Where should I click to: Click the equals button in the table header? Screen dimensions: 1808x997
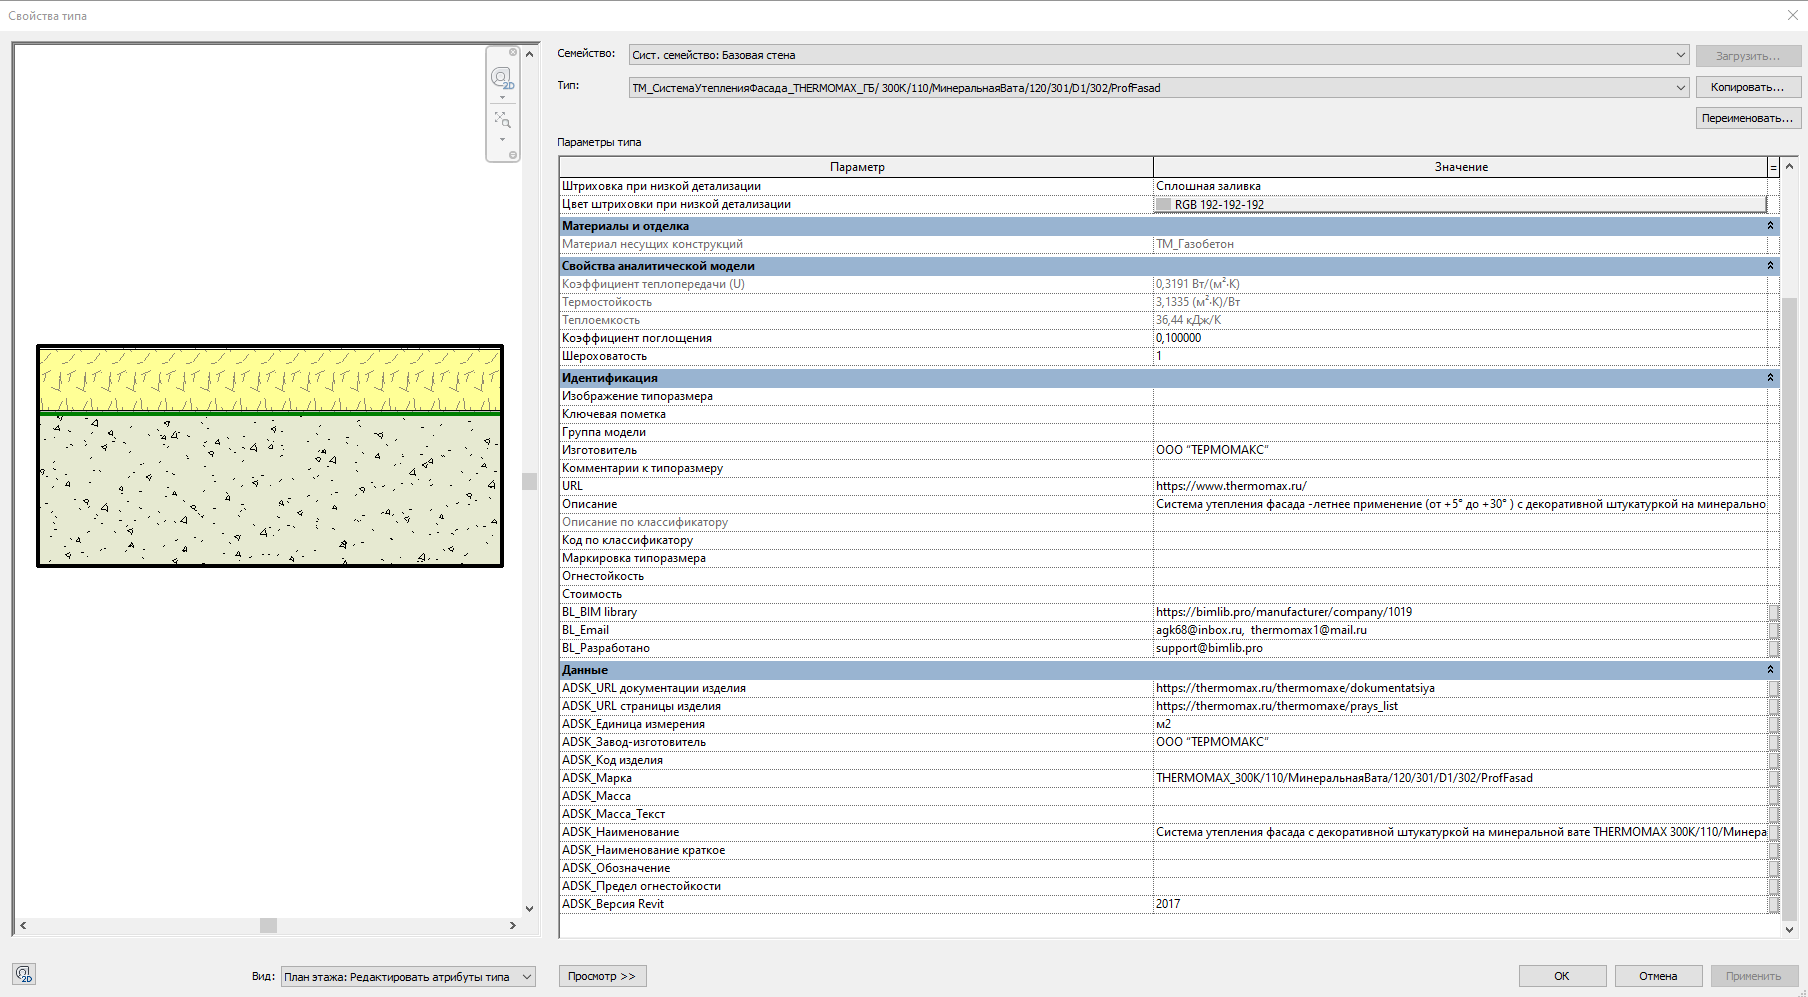(x=1773, y=167)
